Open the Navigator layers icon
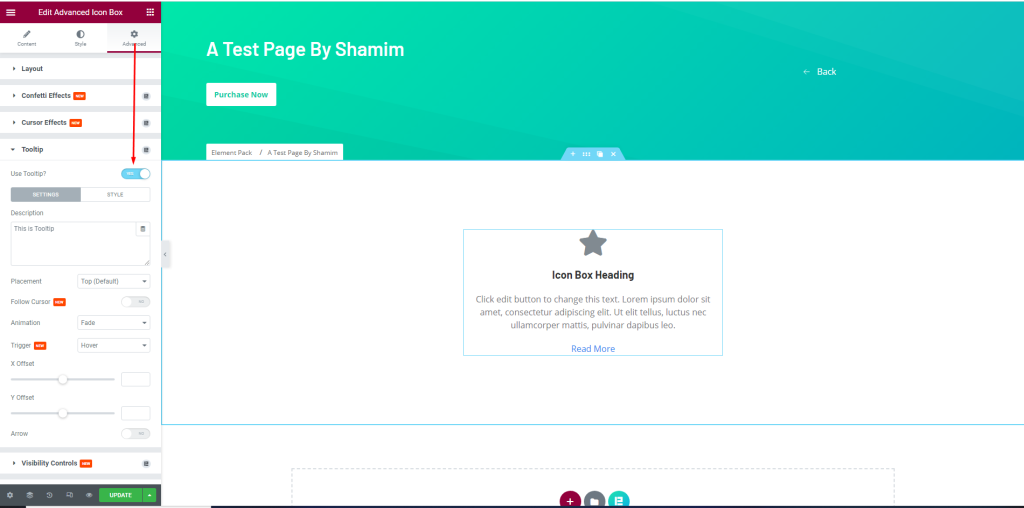Viewport: 1024px width, 508px height. tap(30, 495)
